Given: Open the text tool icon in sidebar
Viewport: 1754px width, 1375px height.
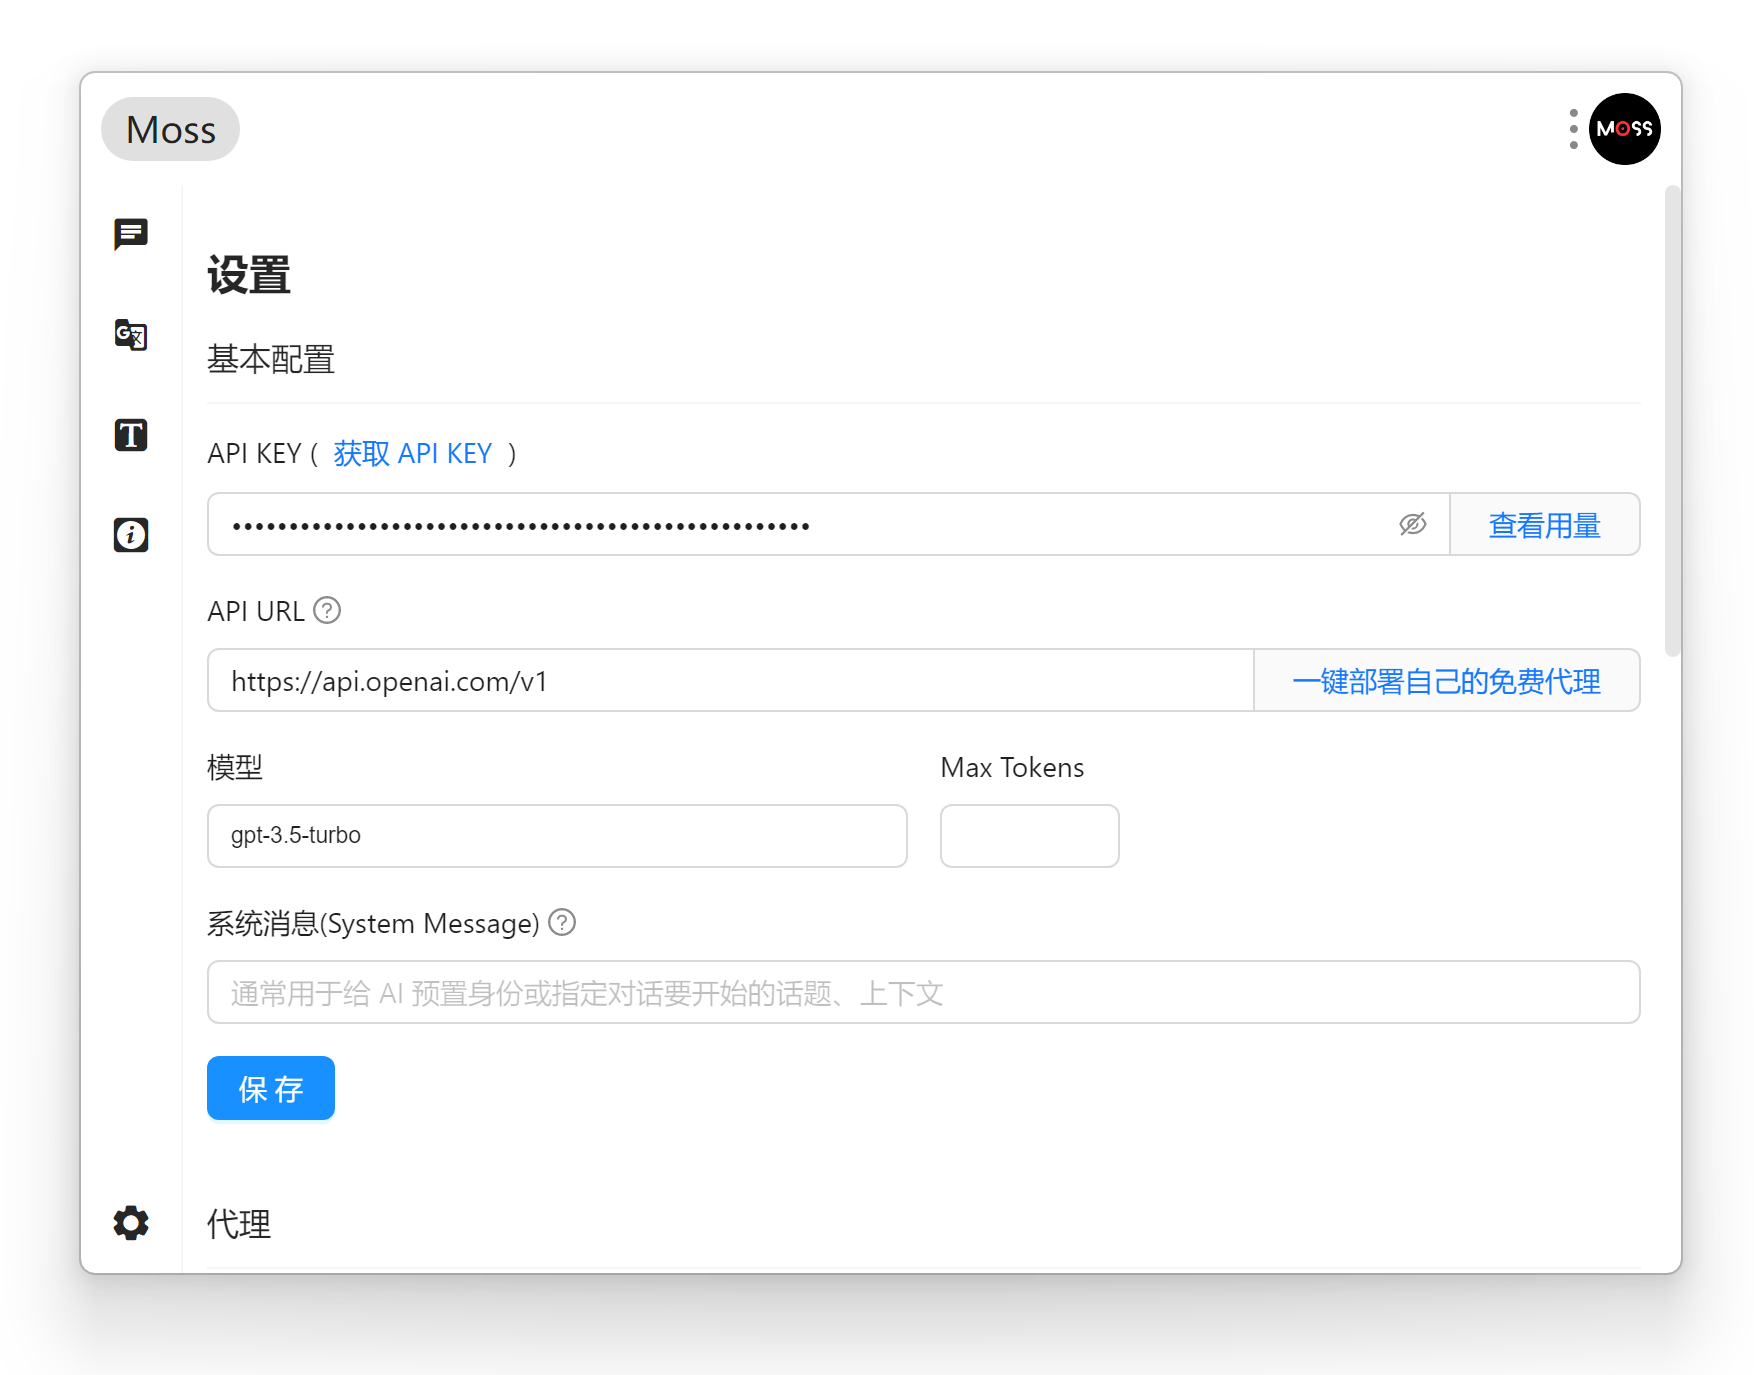Looking at the screenshot, I should (x=131, y=435).
